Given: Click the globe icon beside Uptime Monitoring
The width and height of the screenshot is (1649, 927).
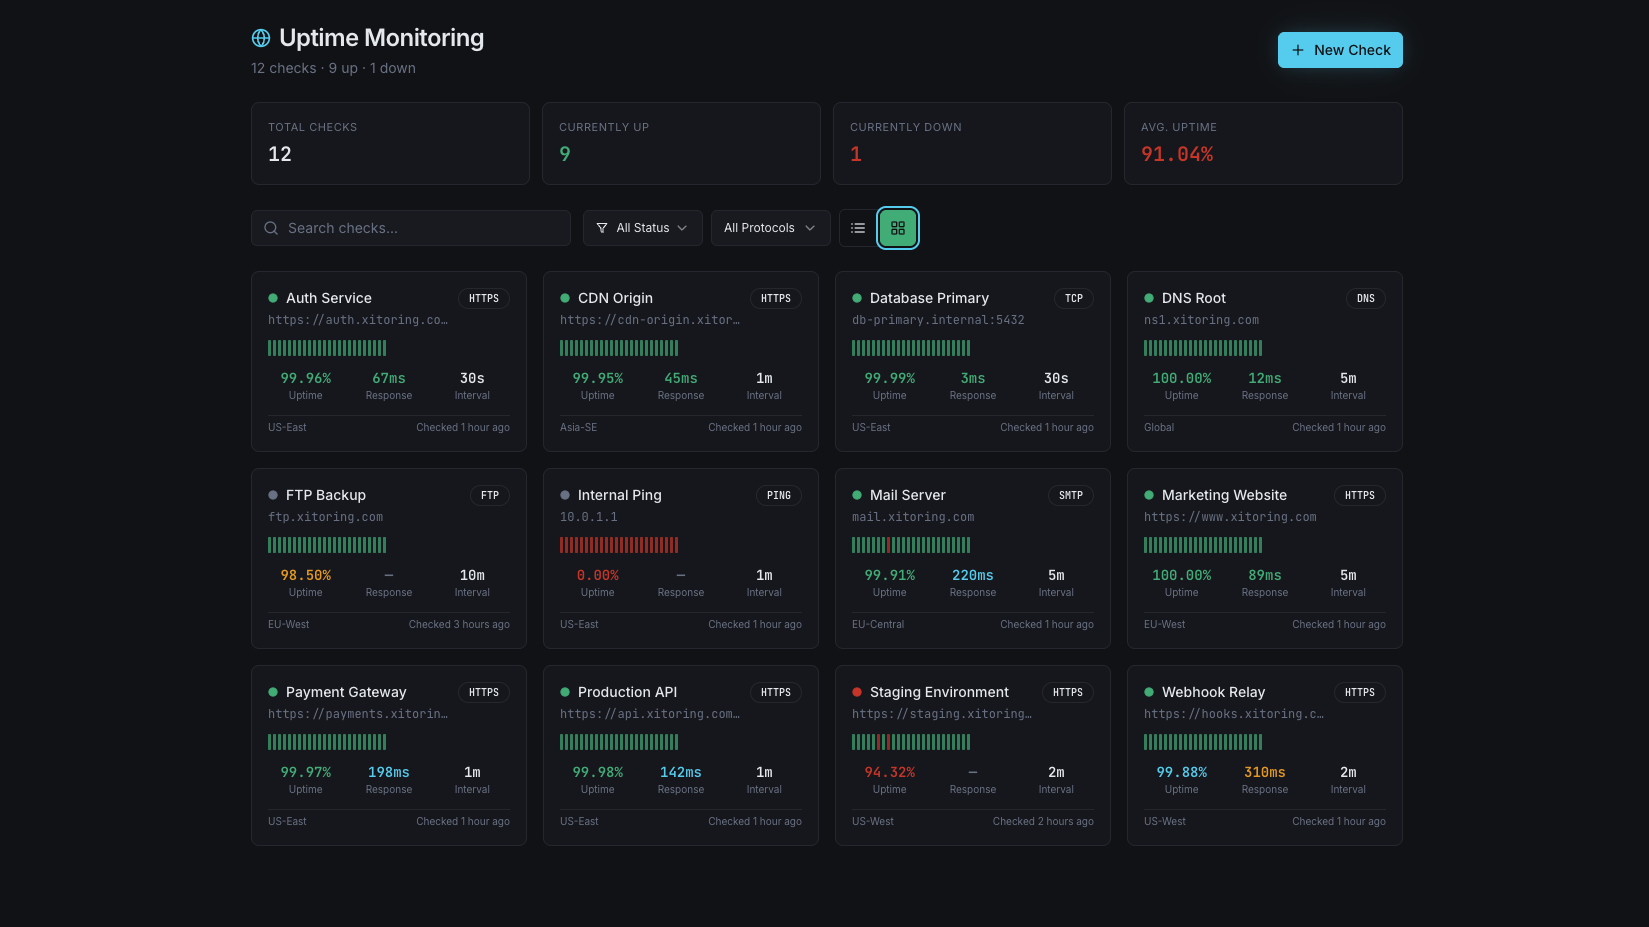Looking at the screenshot, I should pyautogui.click(x=261, y=38).
